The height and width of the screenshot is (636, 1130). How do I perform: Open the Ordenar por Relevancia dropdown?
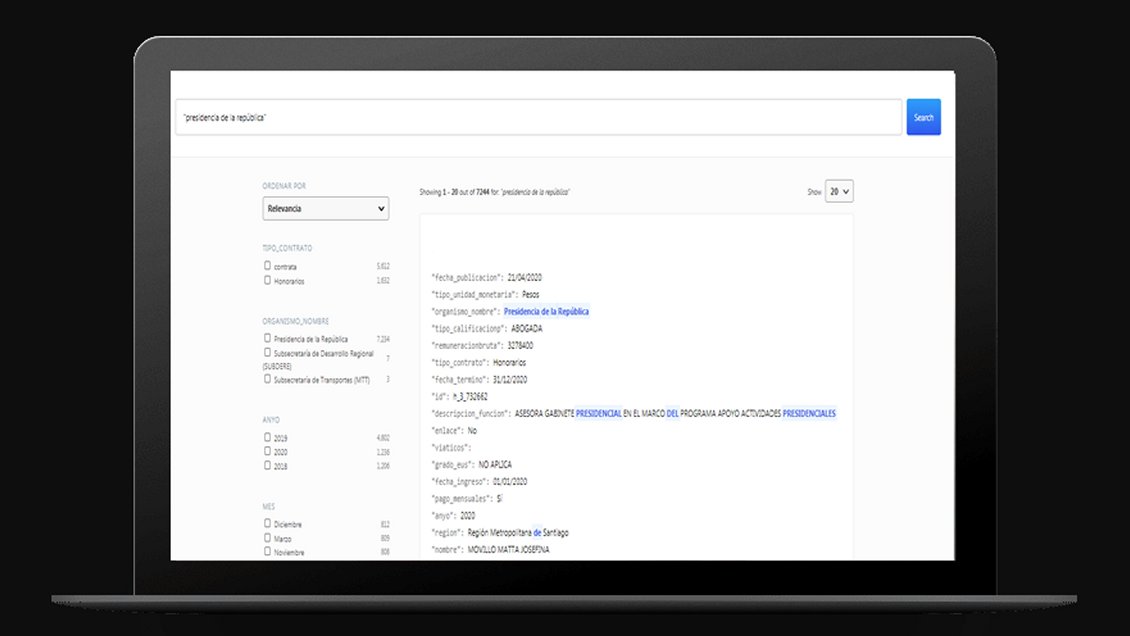(x=325, y=209)
